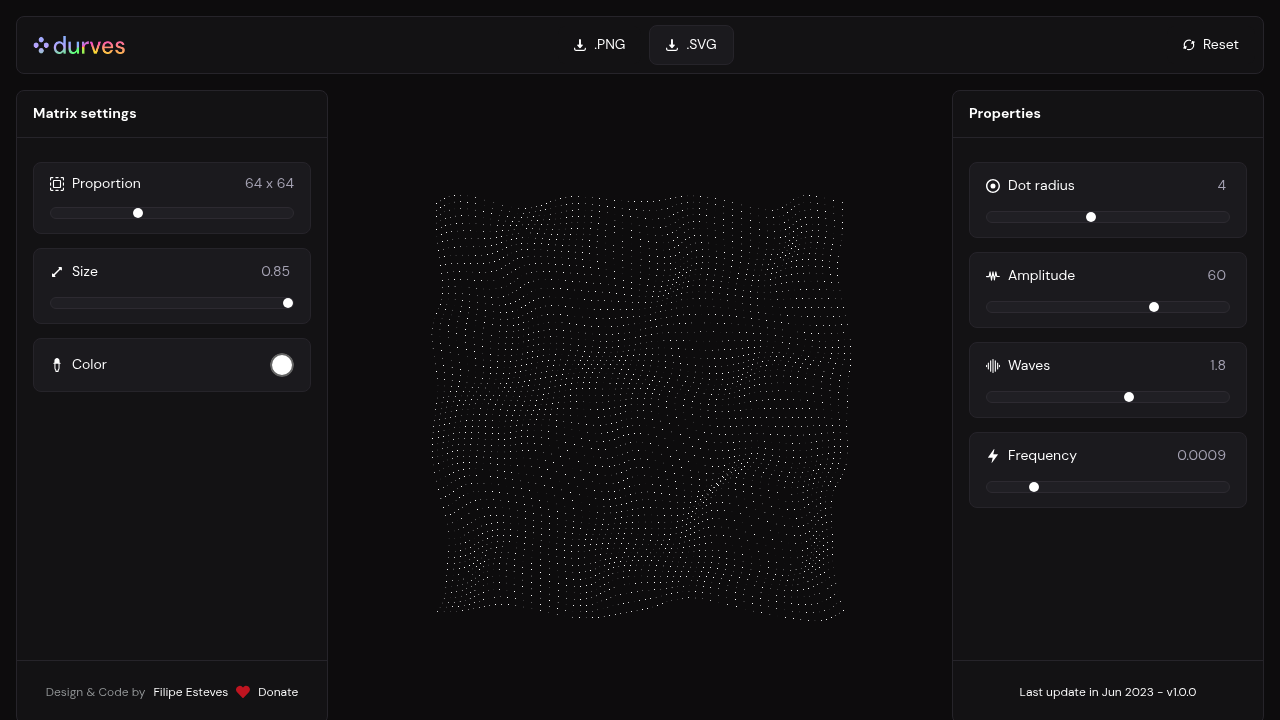
Task: Reset all settings to defaults
Action: coord(1210,45)
